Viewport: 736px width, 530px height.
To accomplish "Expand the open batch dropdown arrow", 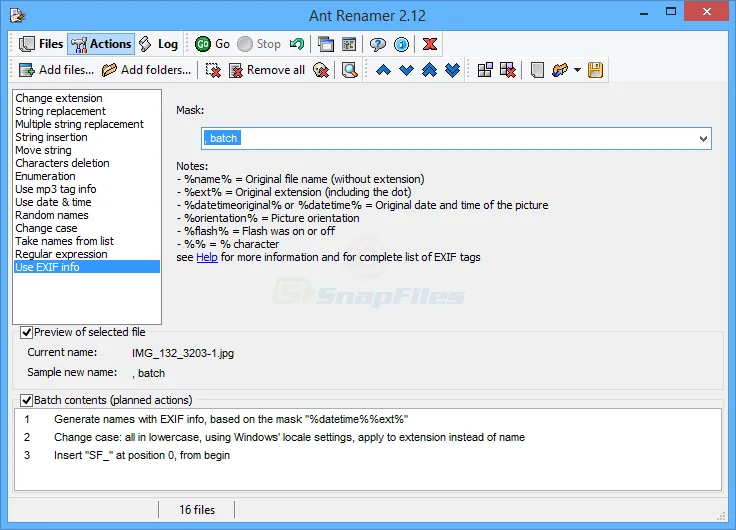I will 577,70.
